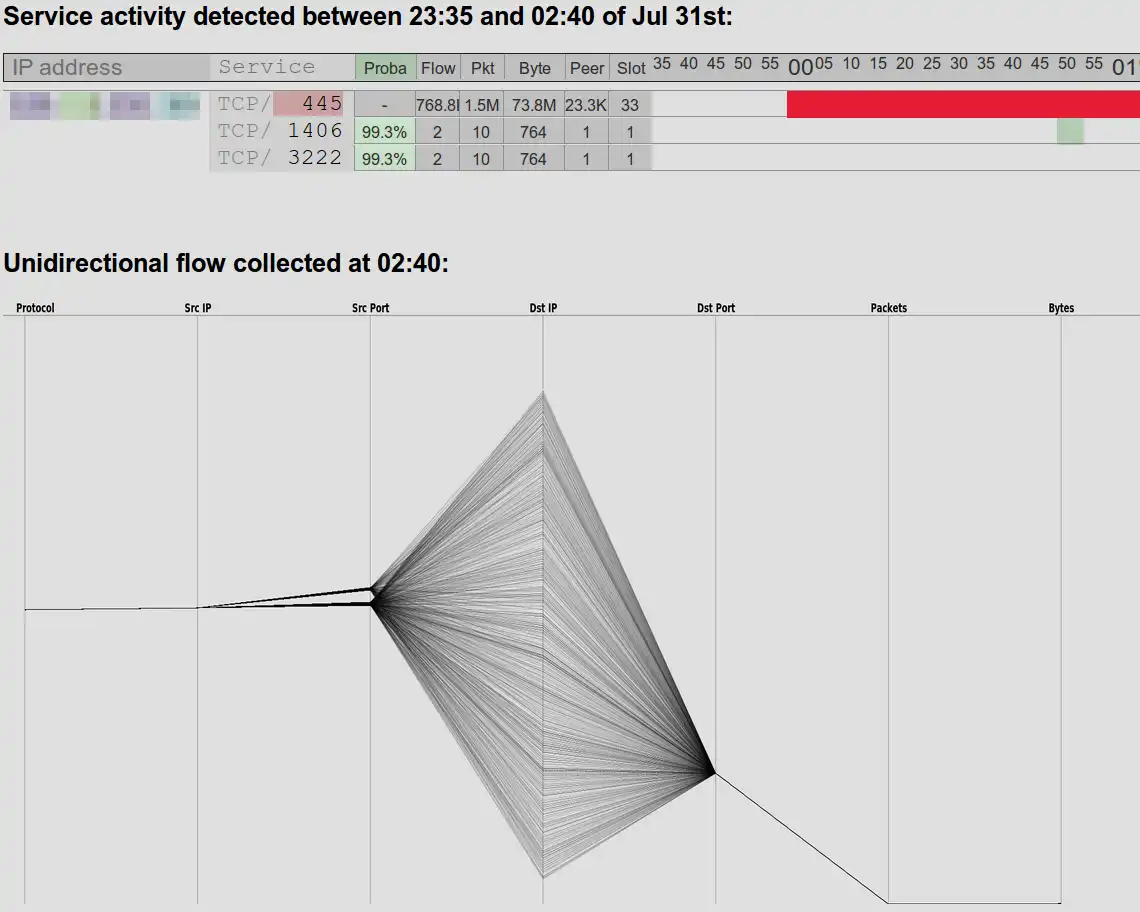Click the Bytes axis label
Image resolution: width=1140 pixels, height=912 pixels.
point(1061,308)
